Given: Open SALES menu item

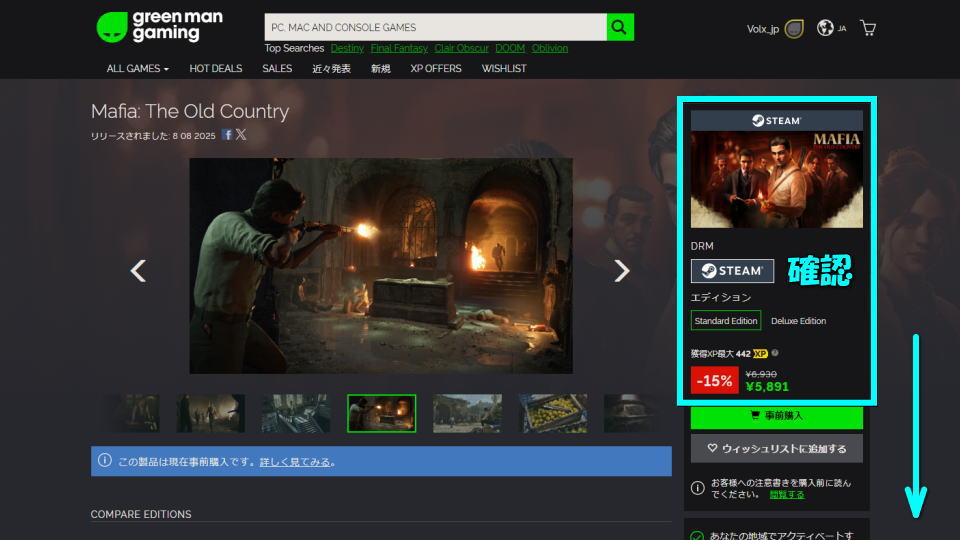Looking at the screenshot, I should pos(277,69).
